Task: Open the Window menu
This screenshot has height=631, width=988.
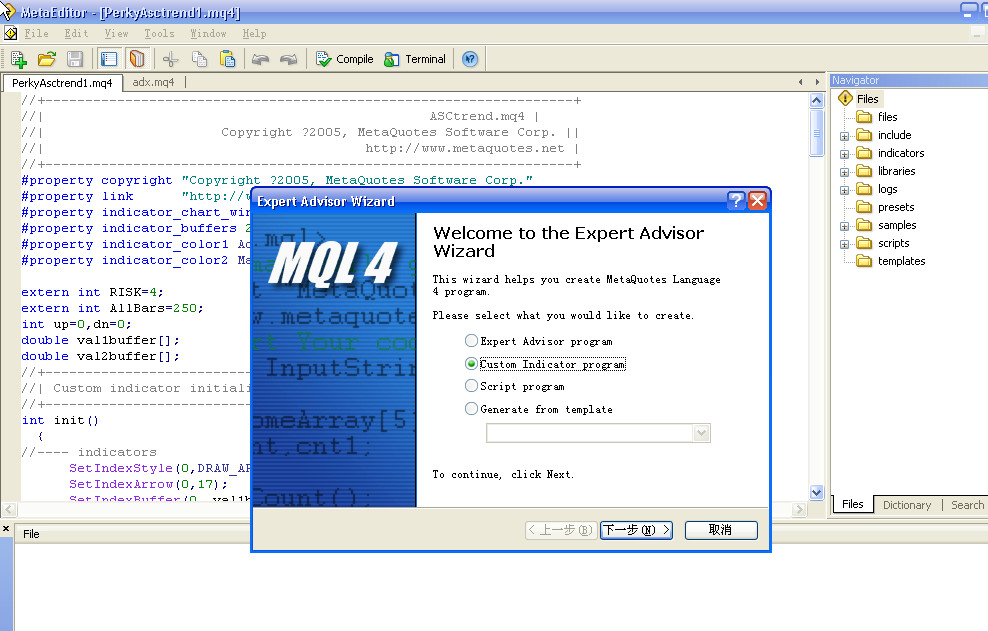Action: click(209, 33)
